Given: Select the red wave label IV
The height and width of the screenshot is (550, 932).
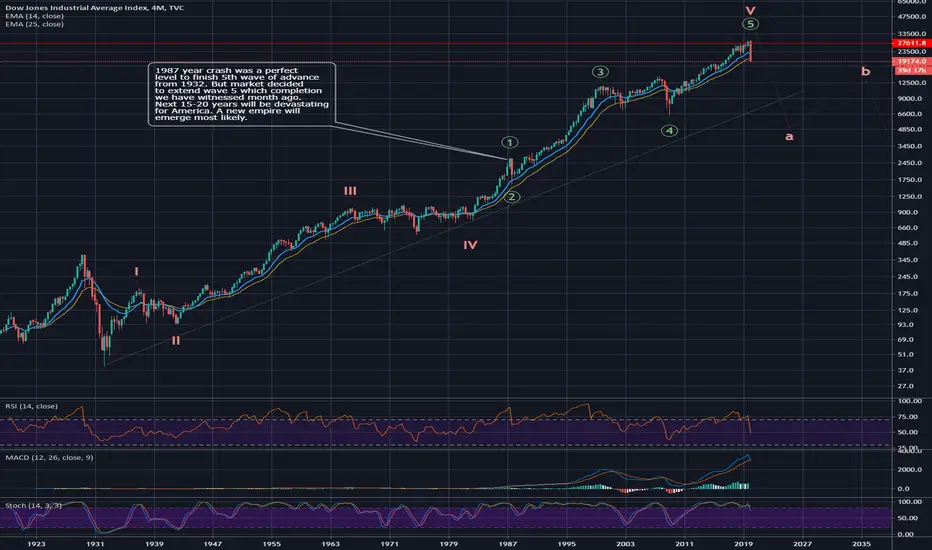Looking at the screenshot, I should [x=470, y=245].
